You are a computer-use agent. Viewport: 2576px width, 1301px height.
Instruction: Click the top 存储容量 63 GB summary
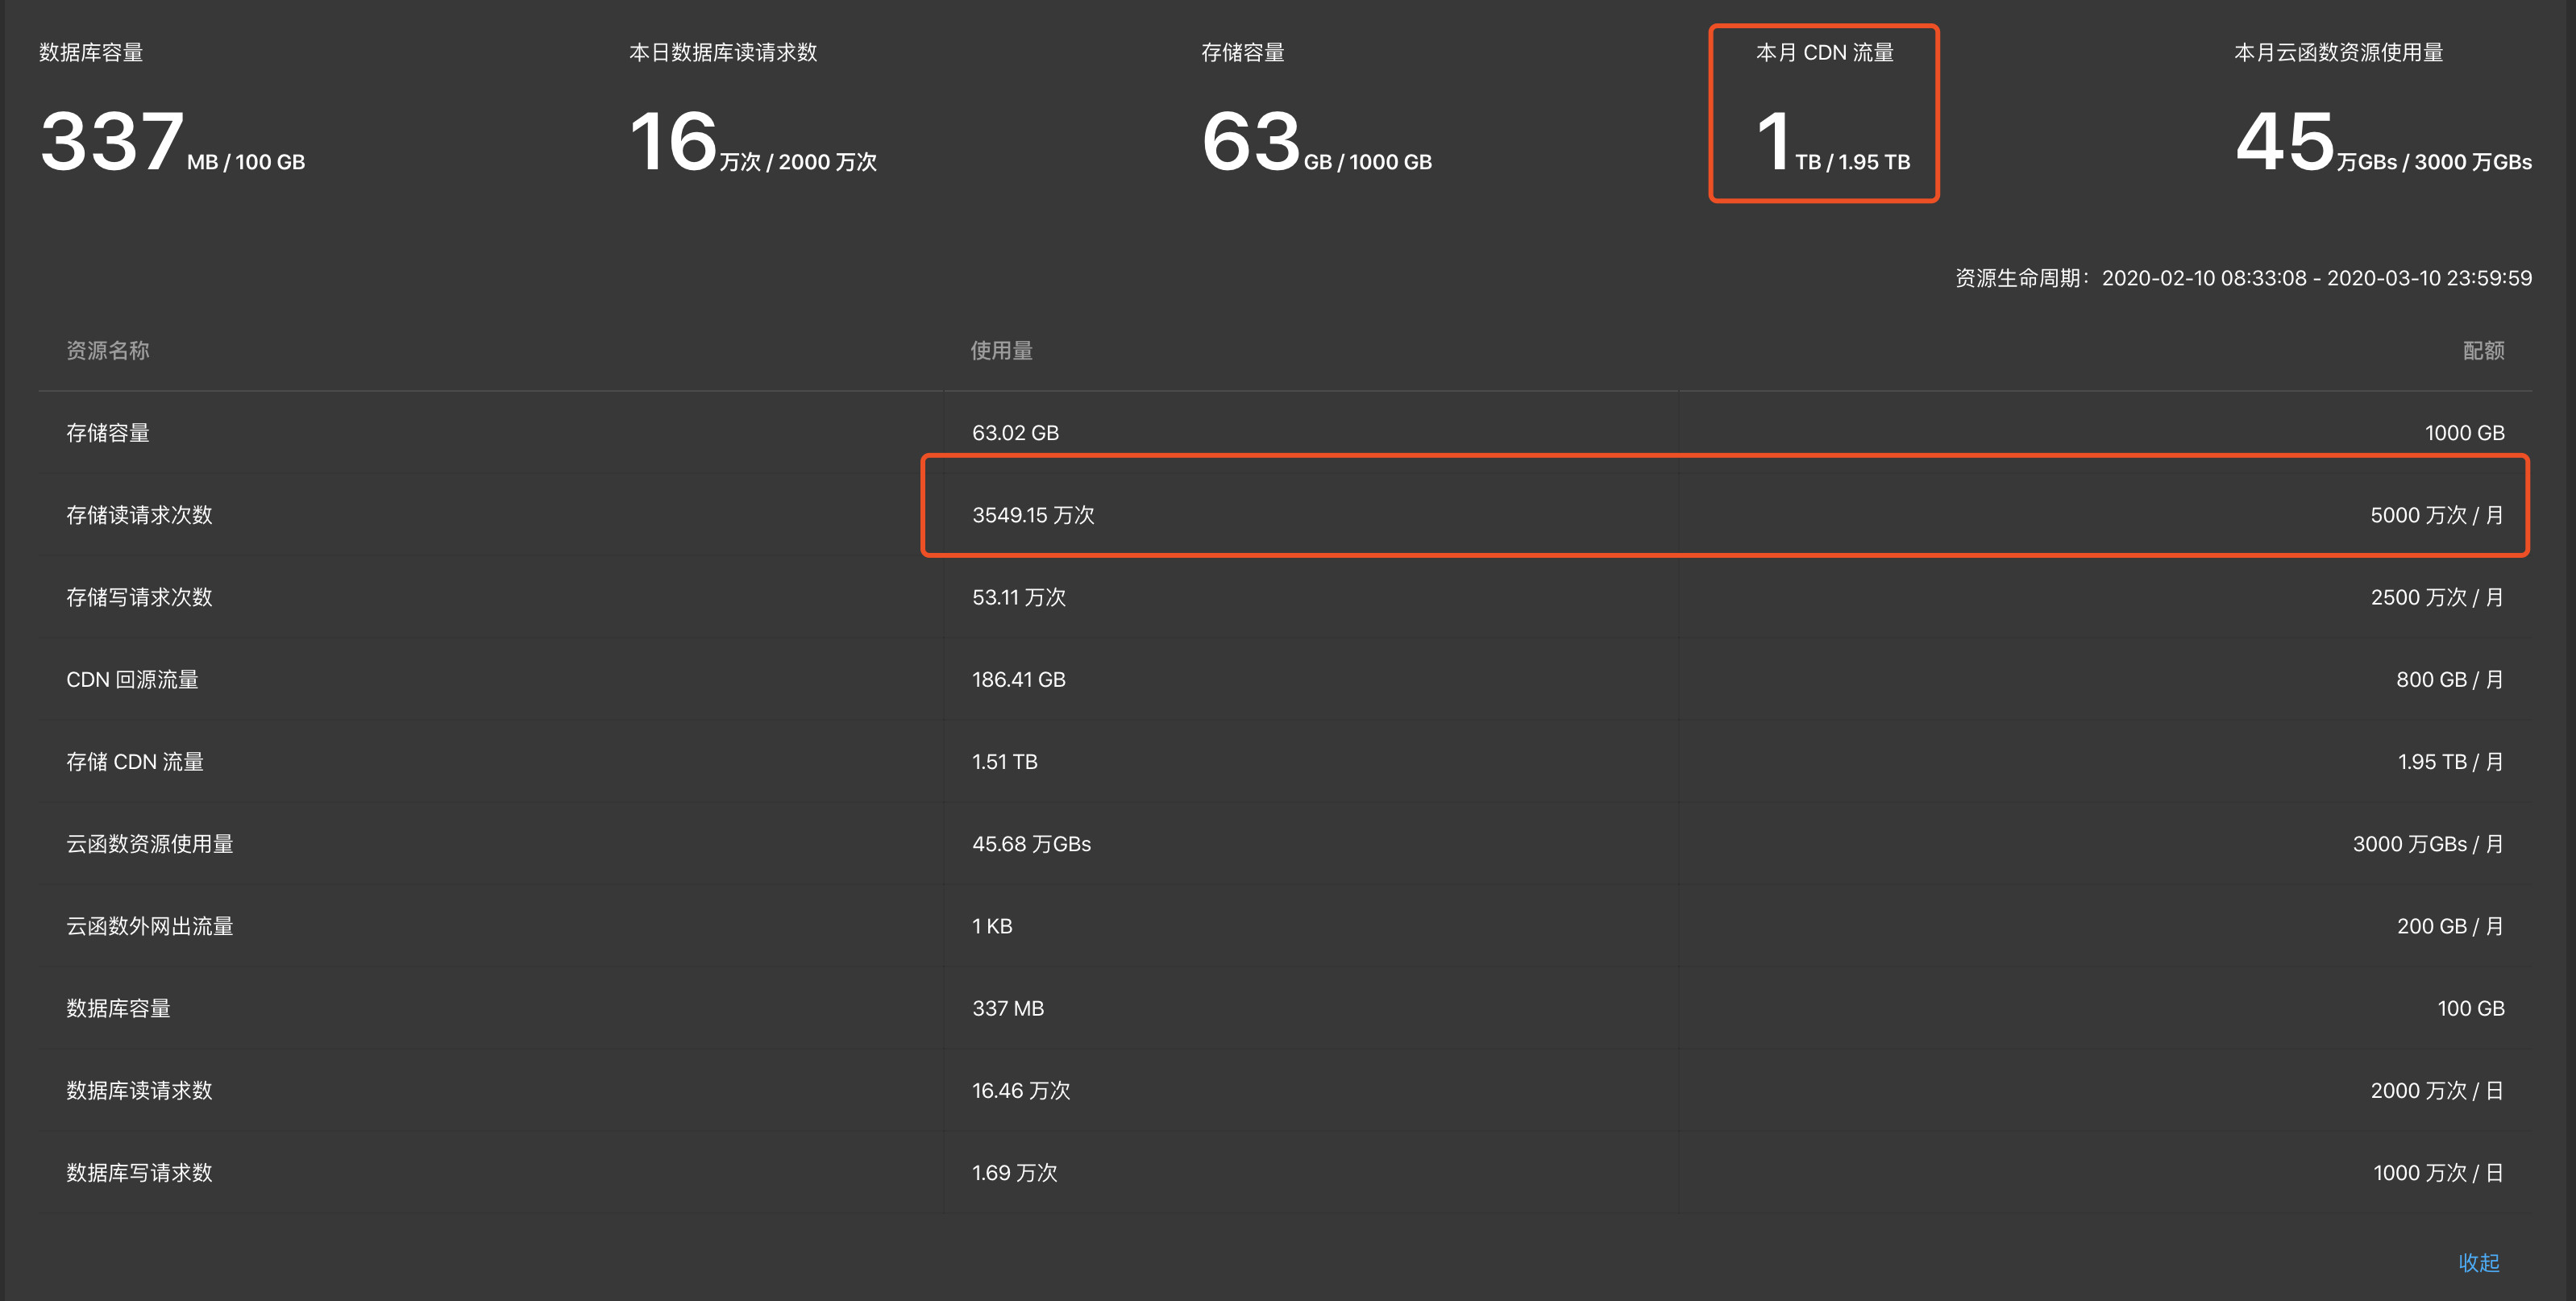(x=1316, y=113)
